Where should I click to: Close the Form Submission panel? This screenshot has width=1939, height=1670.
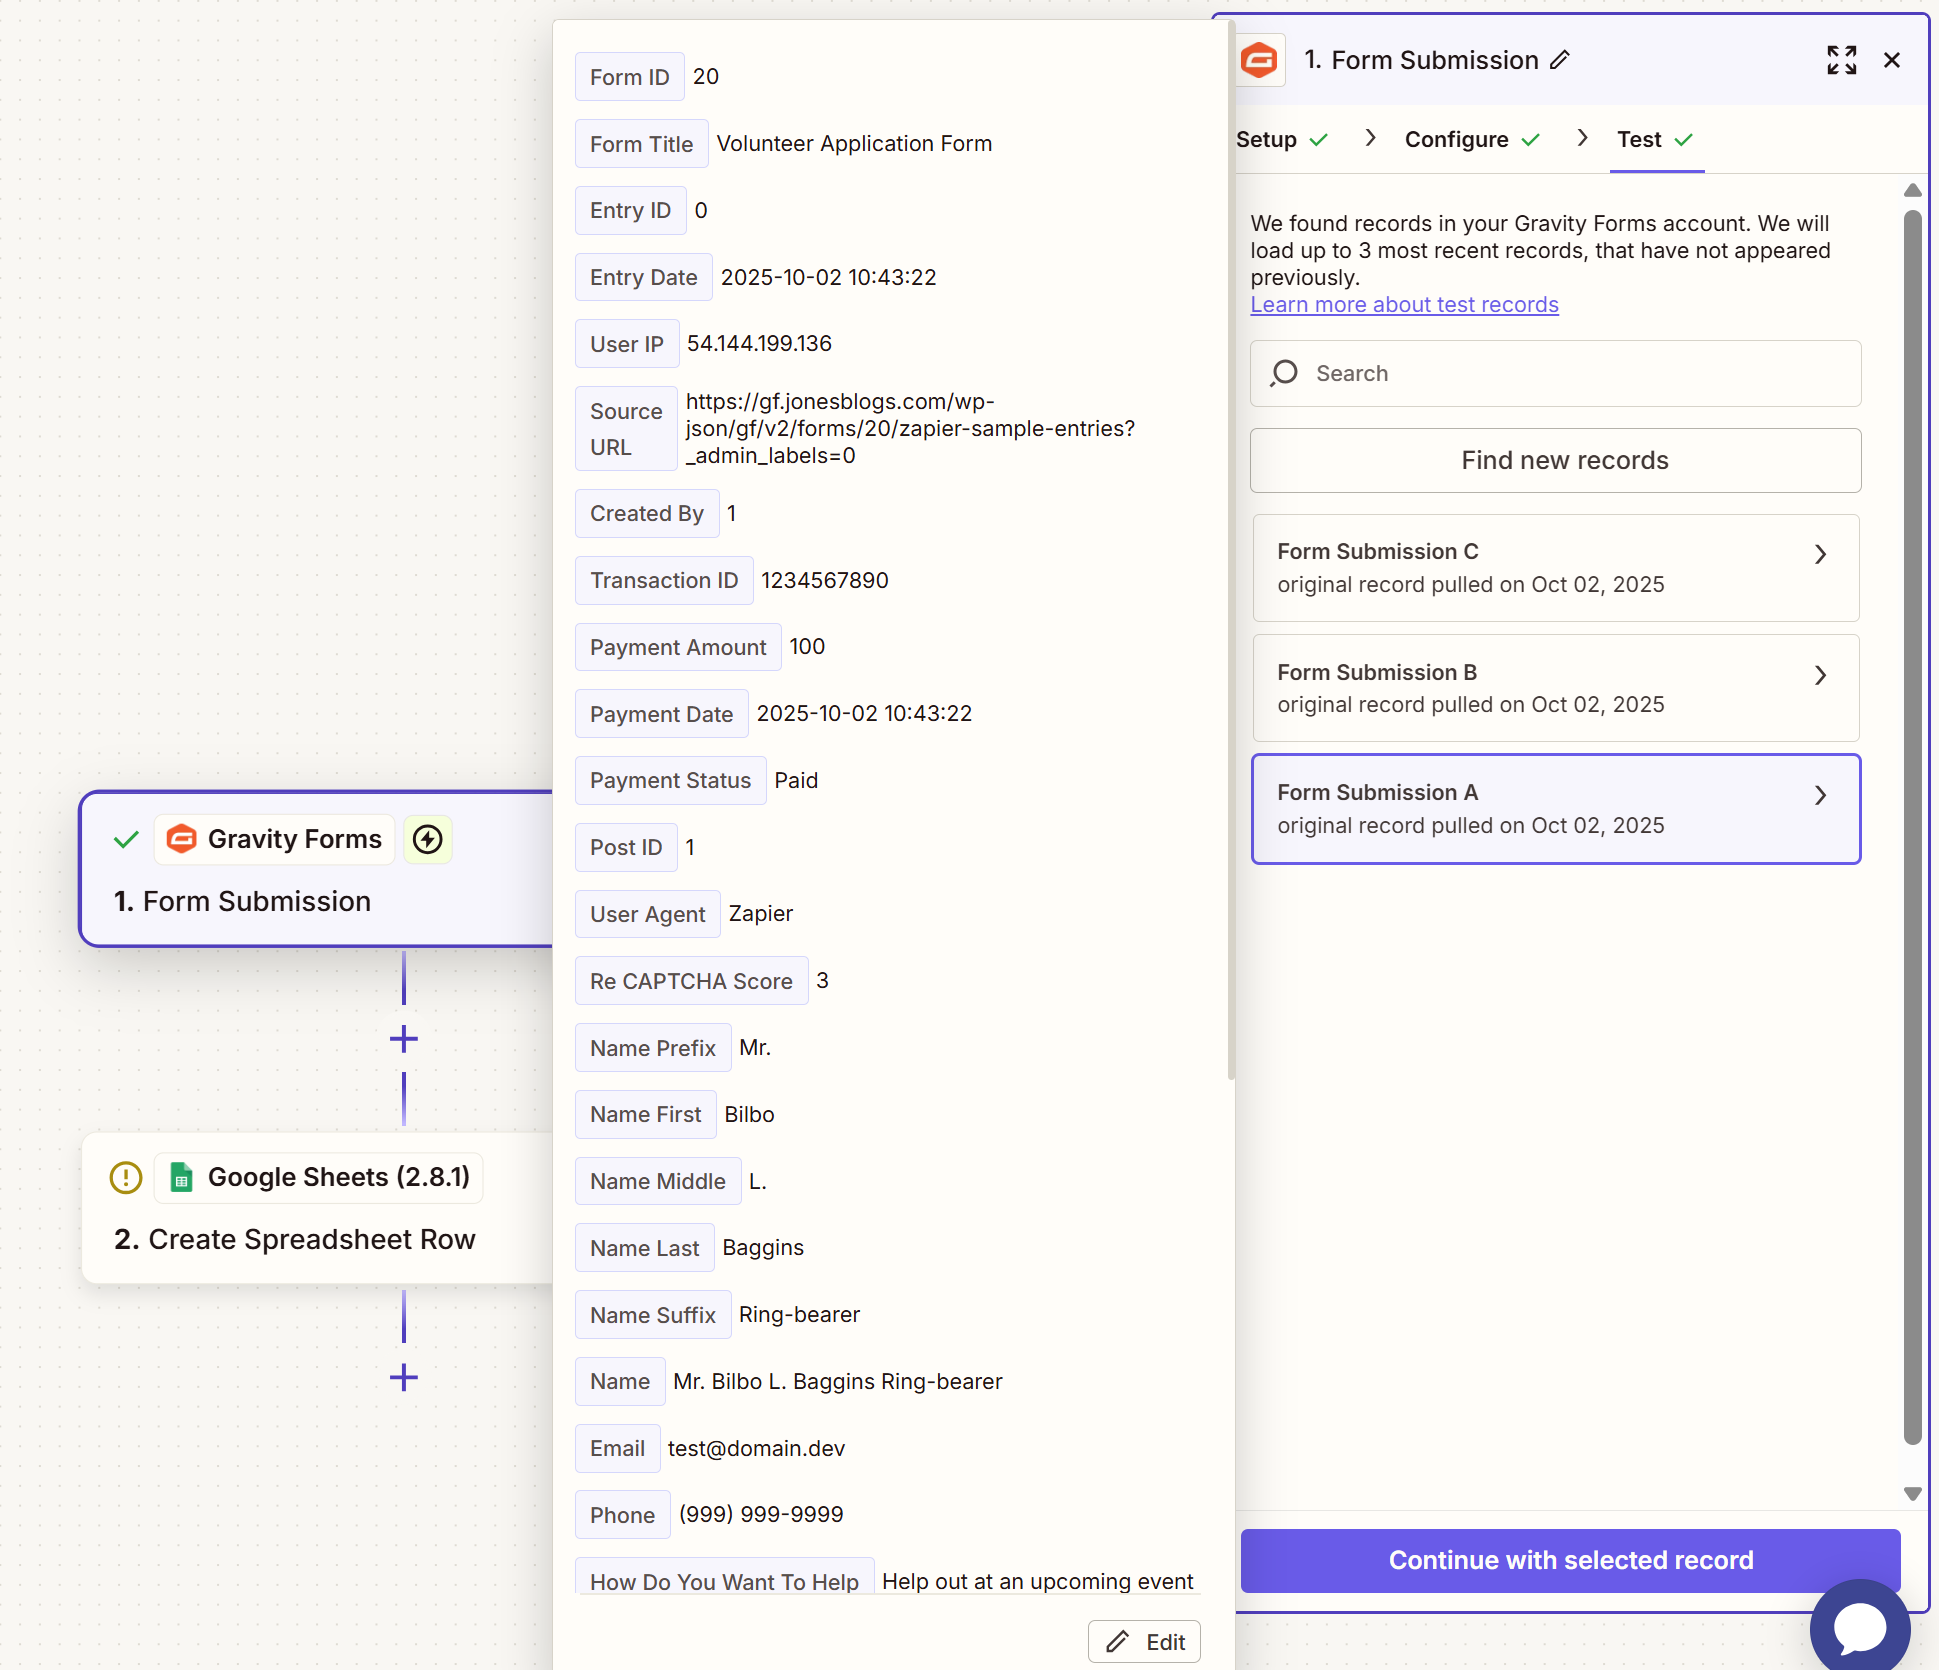(x=1891, y=60)
